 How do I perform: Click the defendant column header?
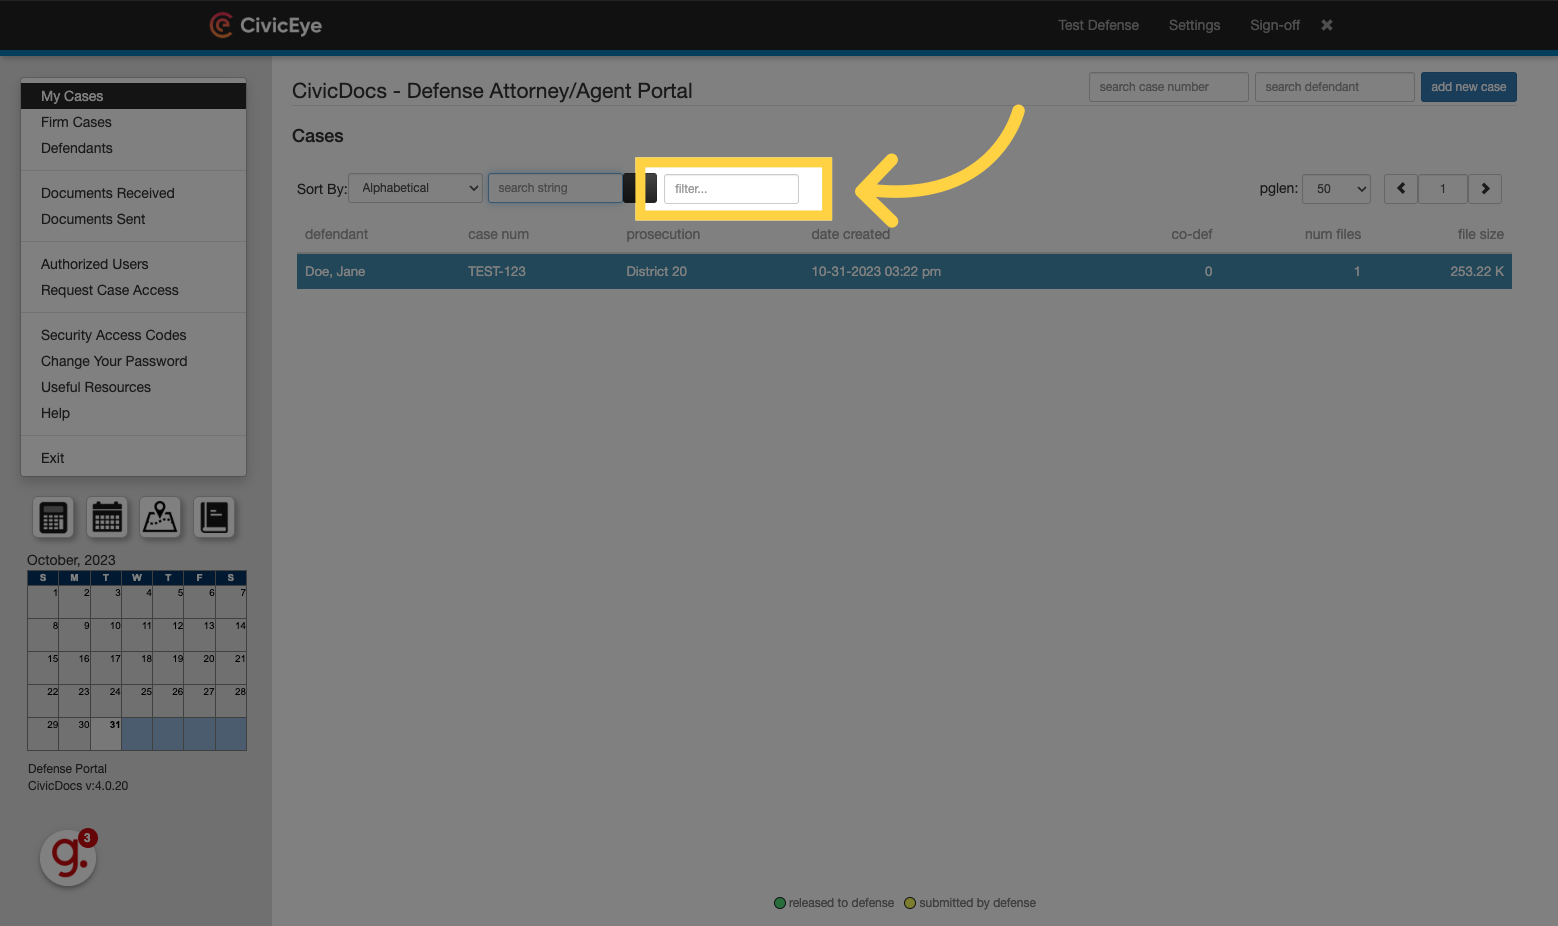click(336, 234)
